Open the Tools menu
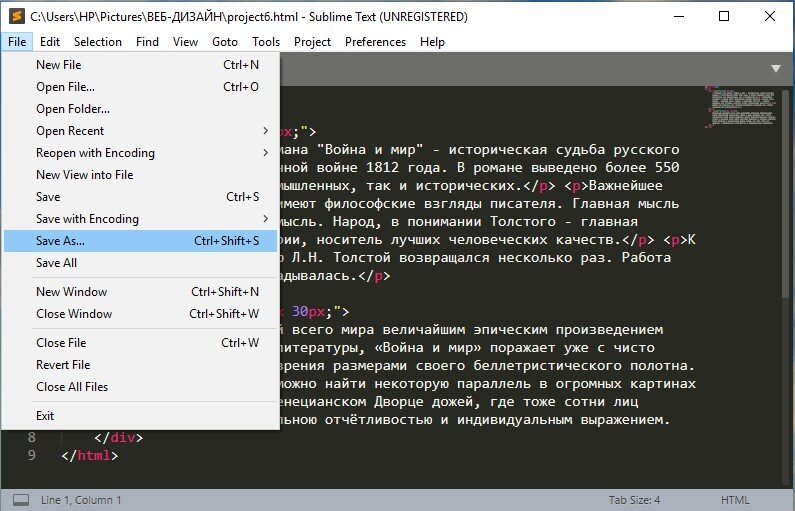This screenshot has height=511, width=795. coord(266,42)
